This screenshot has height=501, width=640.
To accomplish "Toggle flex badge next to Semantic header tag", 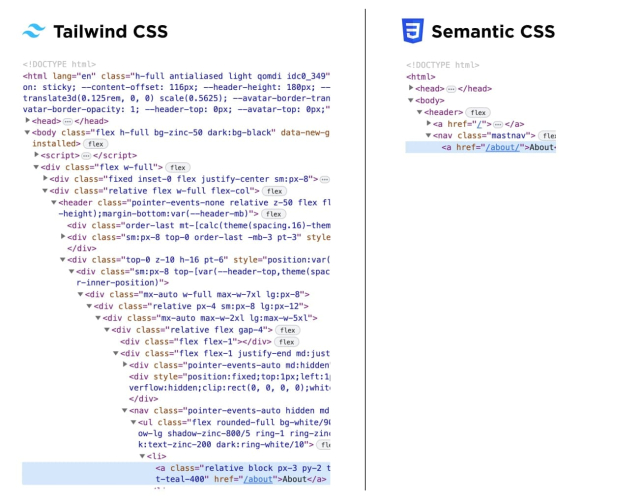I will (x=480, y=112).
